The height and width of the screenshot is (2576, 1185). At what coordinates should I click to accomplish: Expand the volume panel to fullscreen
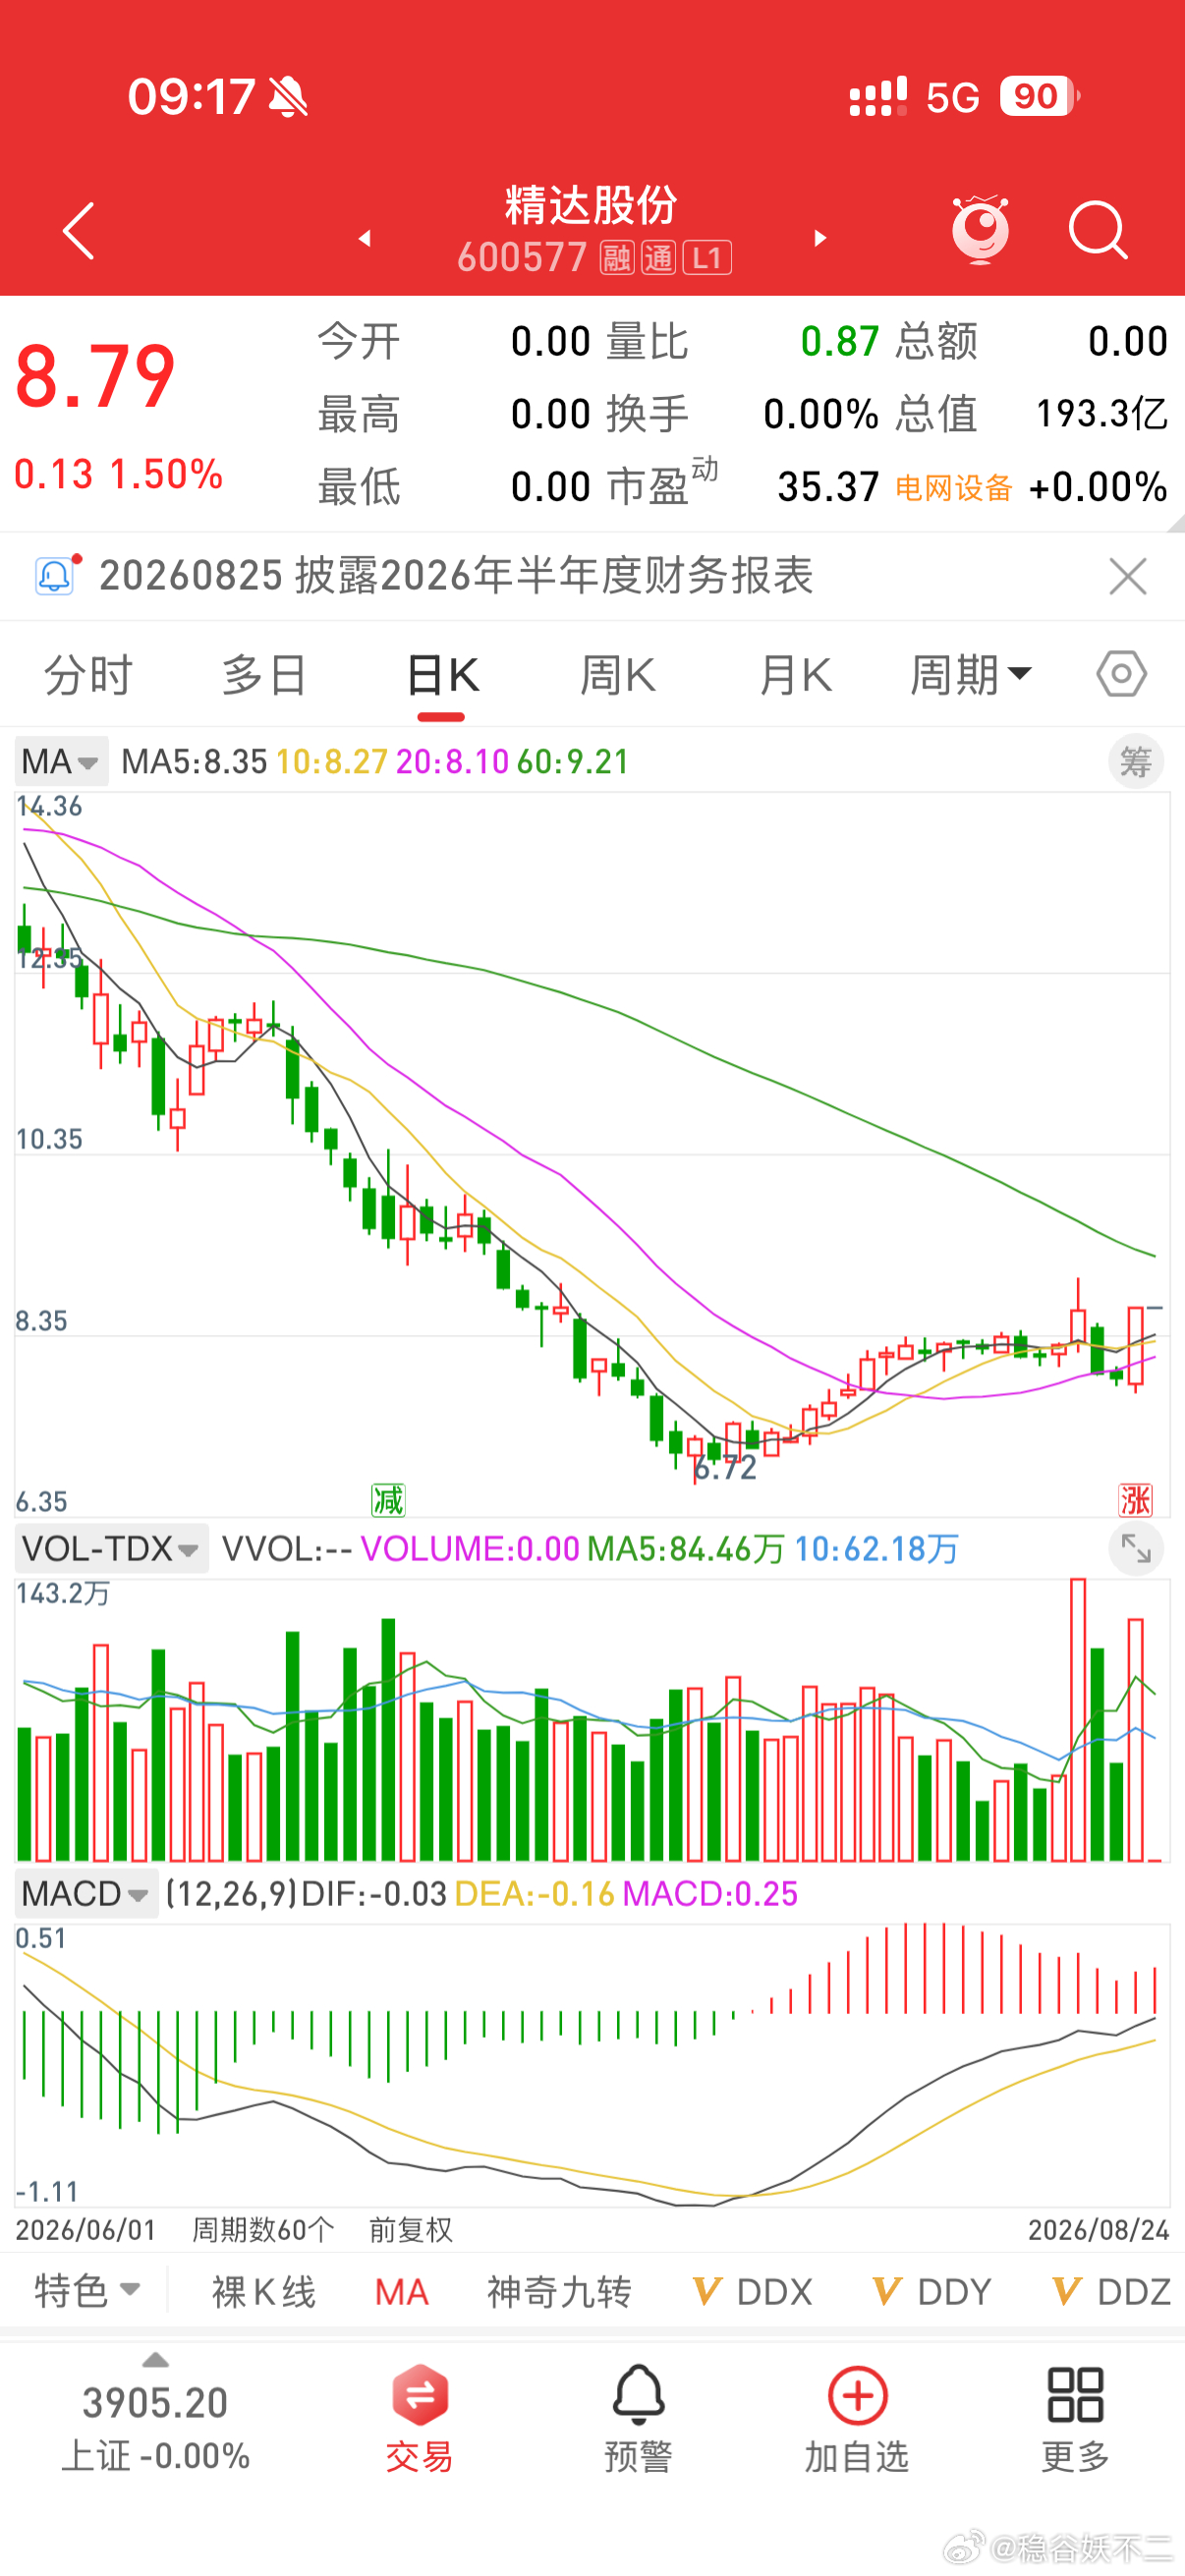pos(1136,1548)
